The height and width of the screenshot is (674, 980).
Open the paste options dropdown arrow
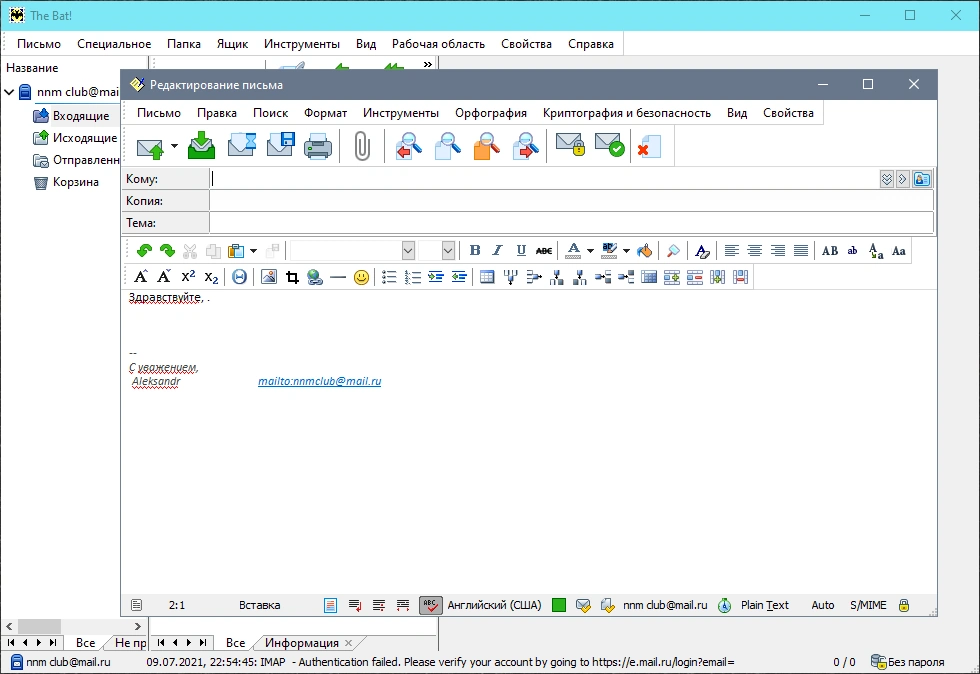click(253, 251)
